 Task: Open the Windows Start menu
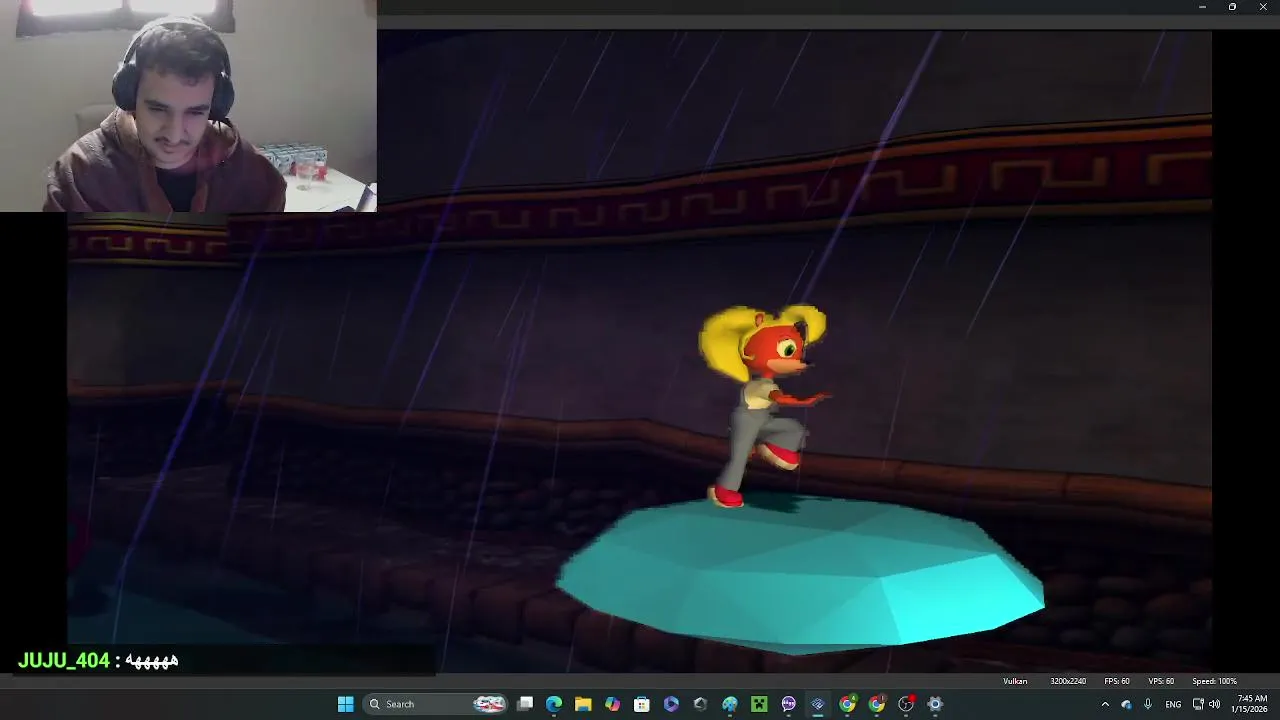pos(345,704)
